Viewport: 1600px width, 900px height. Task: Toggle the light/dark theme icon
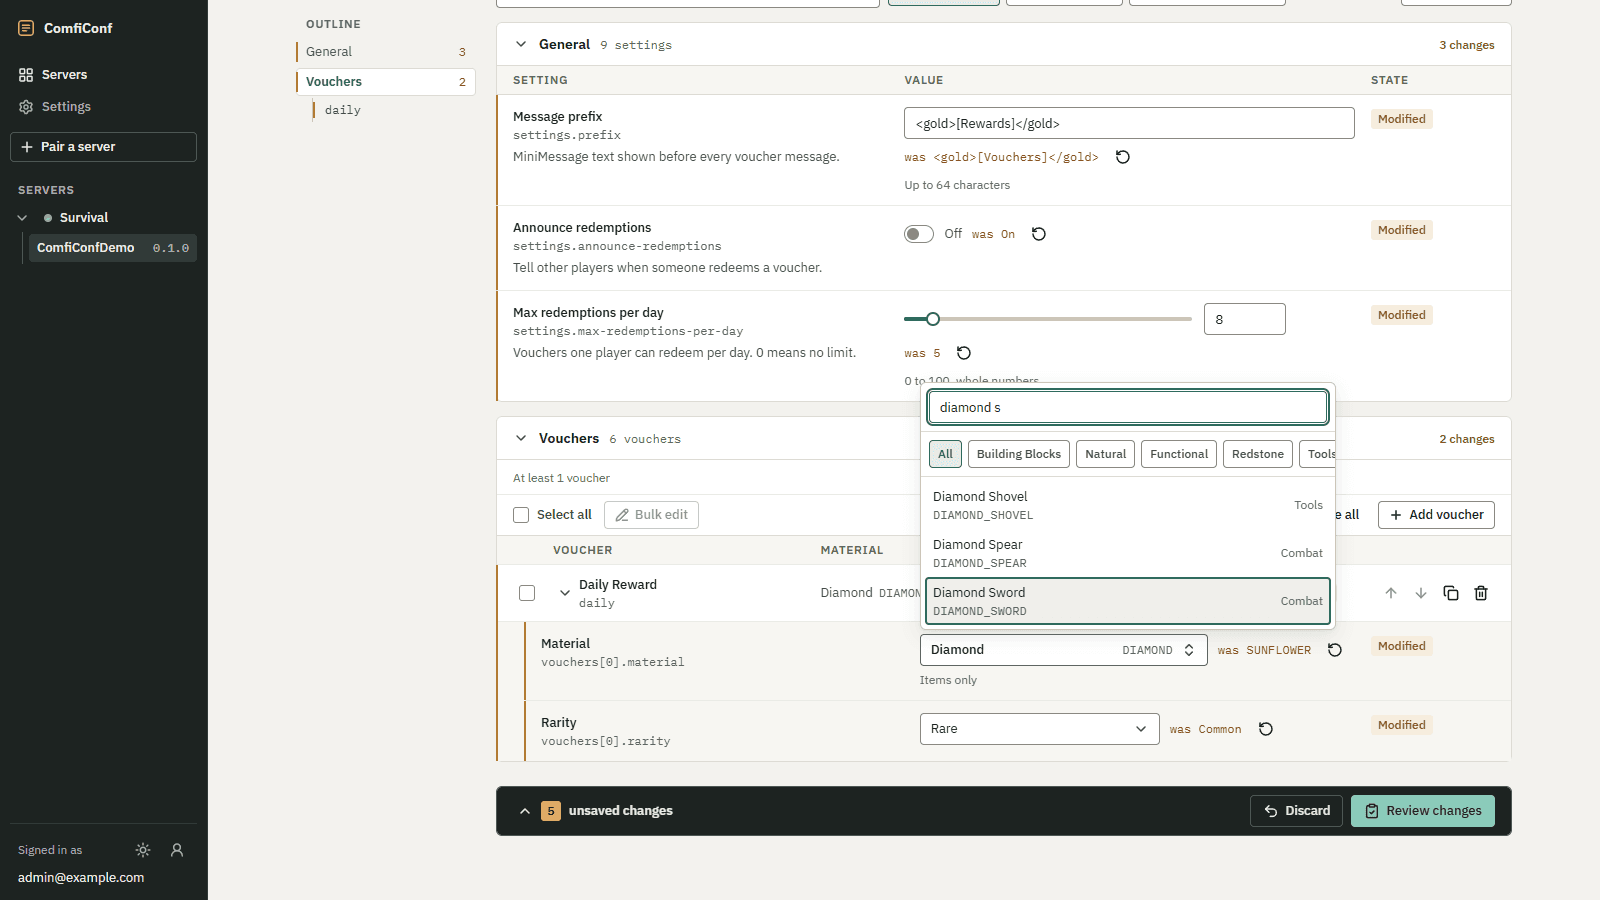click(143, 850)
